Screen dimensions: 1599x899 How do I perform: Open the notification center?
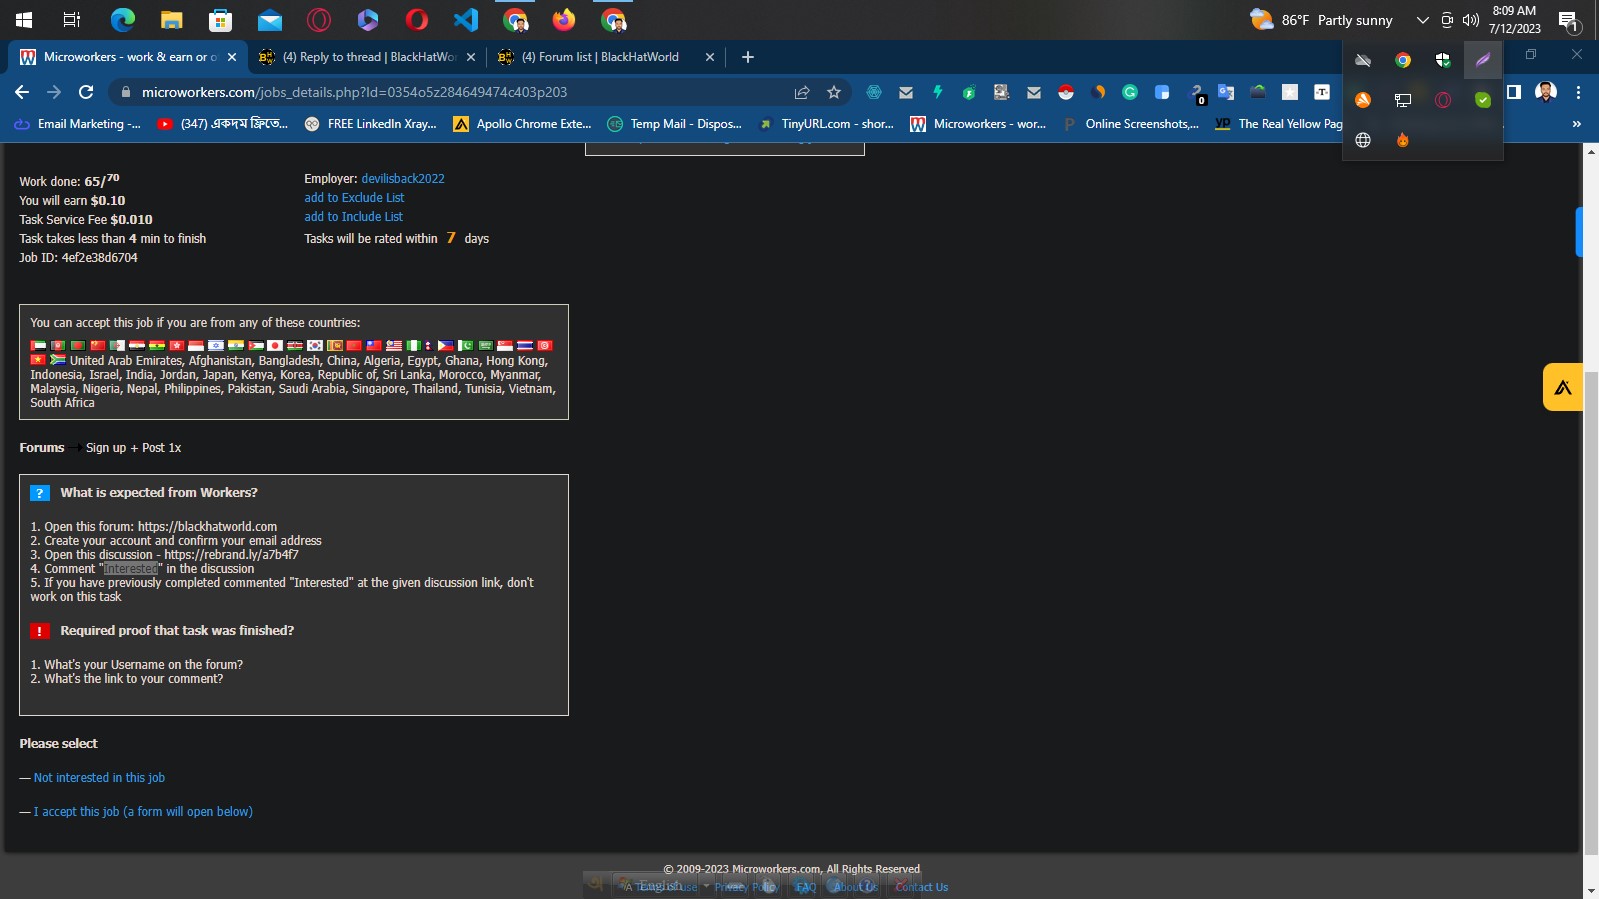click(1569, 20)
